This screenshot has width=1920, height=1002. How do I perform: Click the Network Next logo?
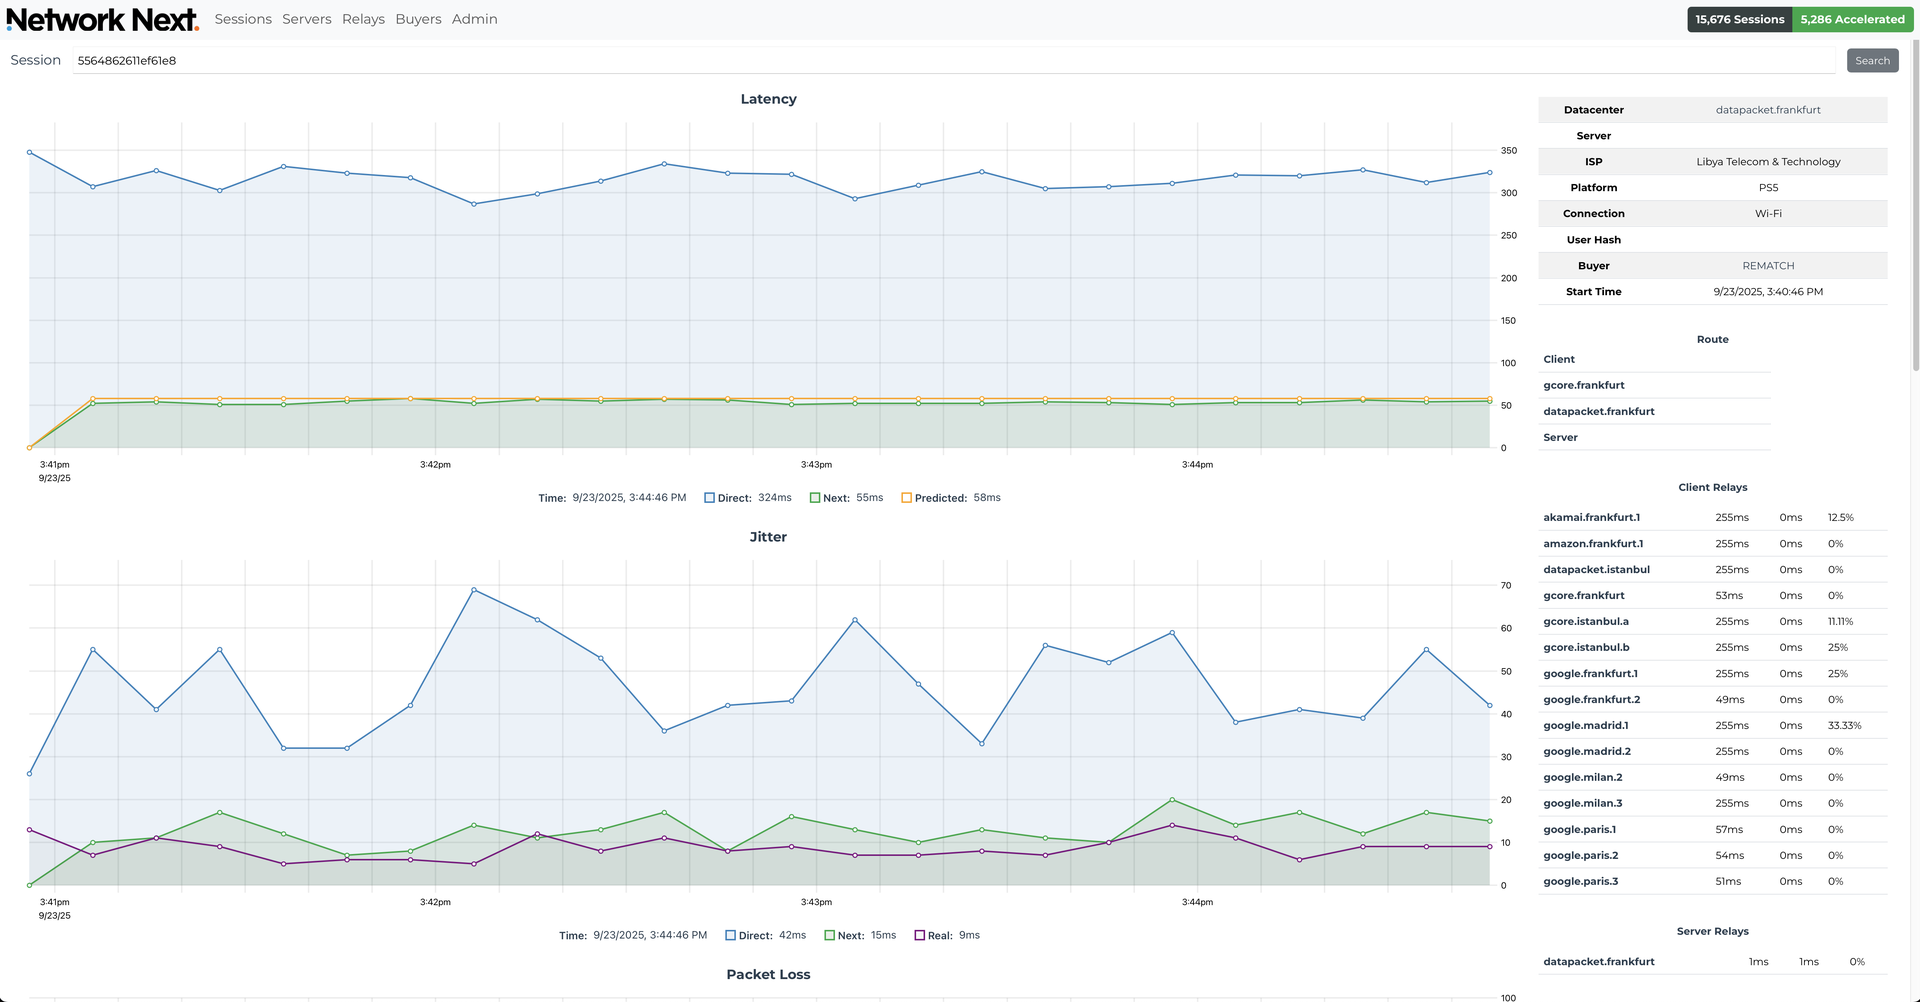point(102,20)
